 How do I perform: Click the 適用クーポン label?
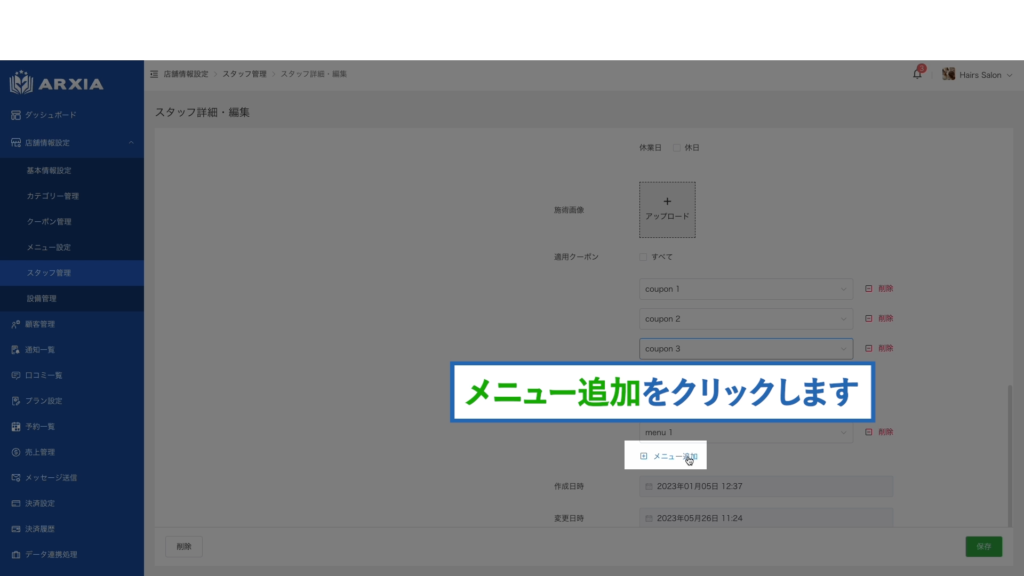[576, 257]
